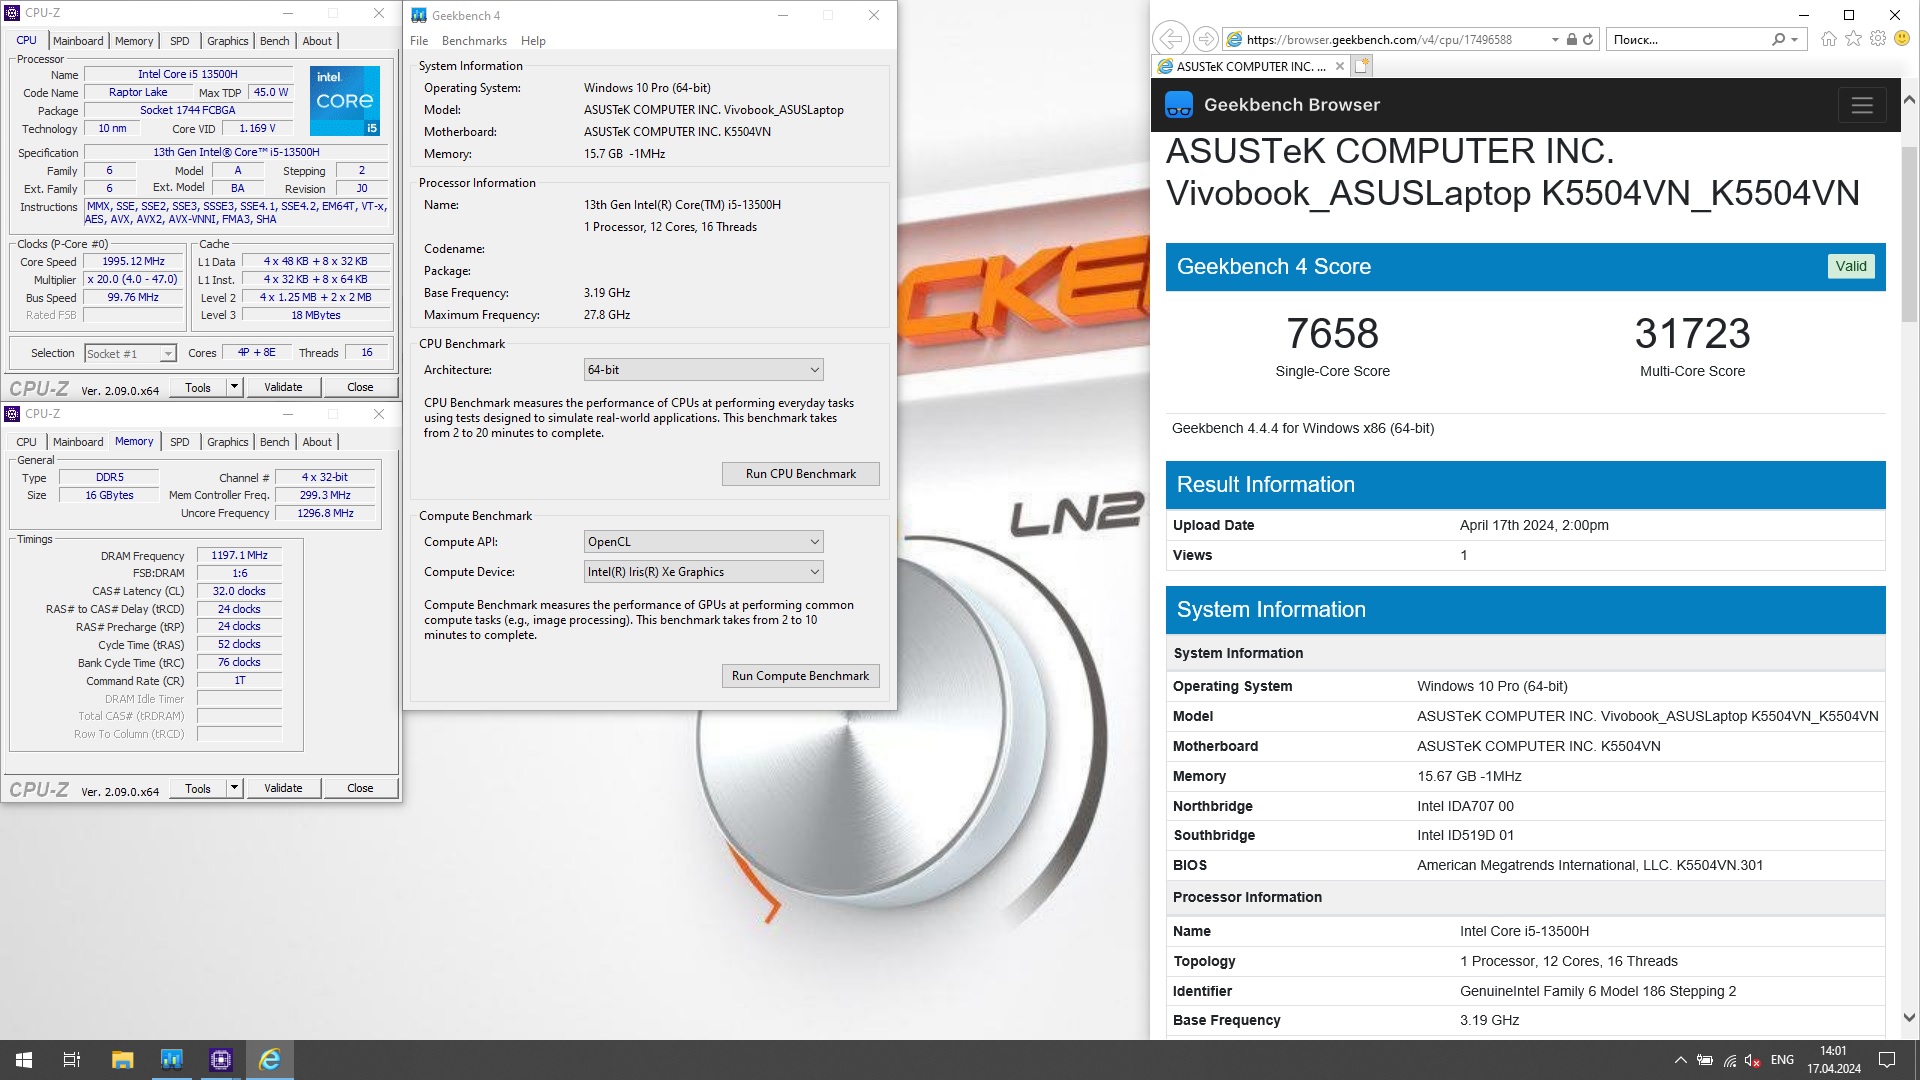Click the browser Back arrow
Image resolution: width=1920 pixels, height=1080 pixels.
click(1170, 39)
